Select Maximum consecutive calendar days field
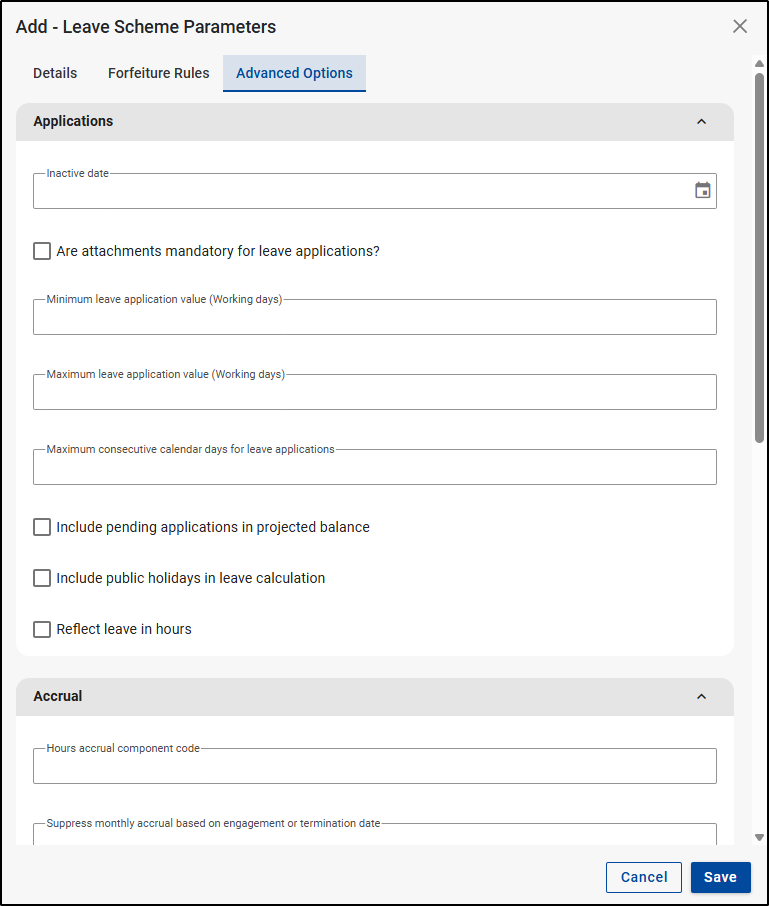This screenshot has height=906, width=769. tap(374, 468)
